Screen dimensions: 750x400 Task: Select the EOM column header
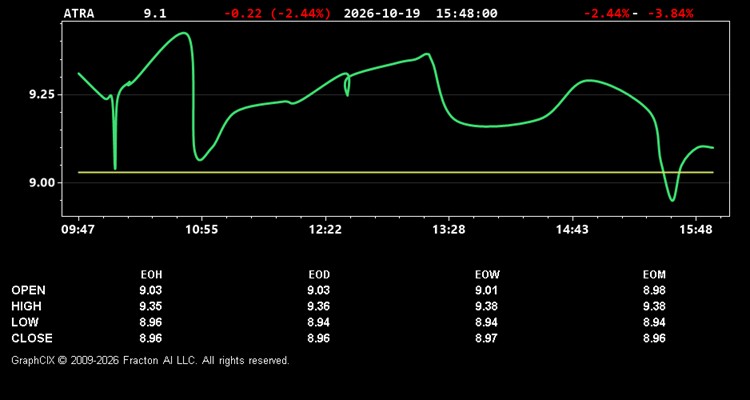pyautogui.click(x=654, y=275)
